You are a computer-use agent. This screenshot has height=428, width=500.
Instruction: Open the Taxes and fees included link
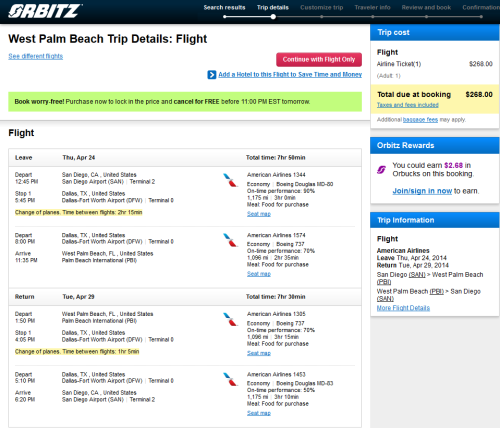tap(408, 105)
